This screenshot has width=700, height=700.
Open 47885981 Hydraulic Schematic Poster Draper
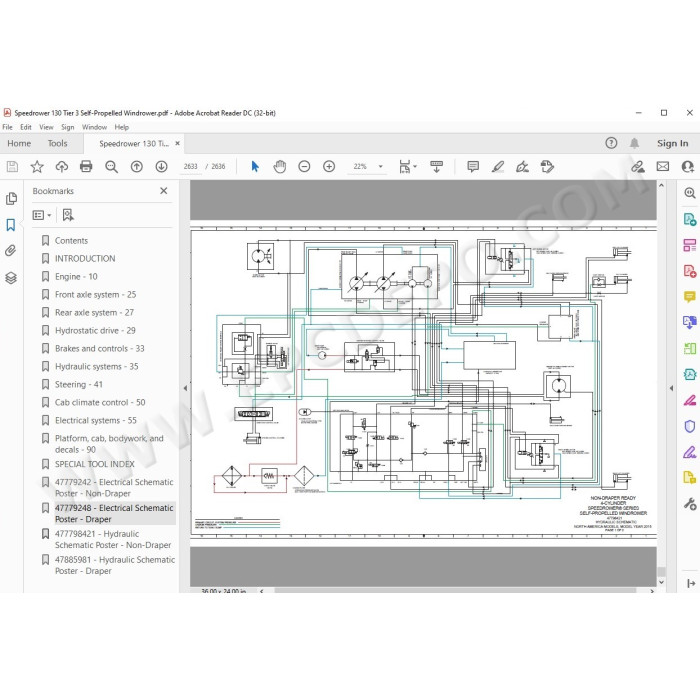coord(115,565)
